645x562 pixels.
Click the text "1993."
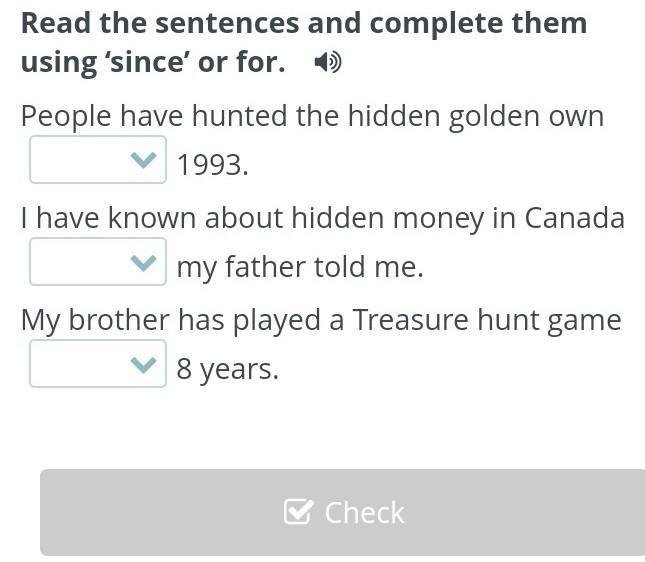click(212, 165)
